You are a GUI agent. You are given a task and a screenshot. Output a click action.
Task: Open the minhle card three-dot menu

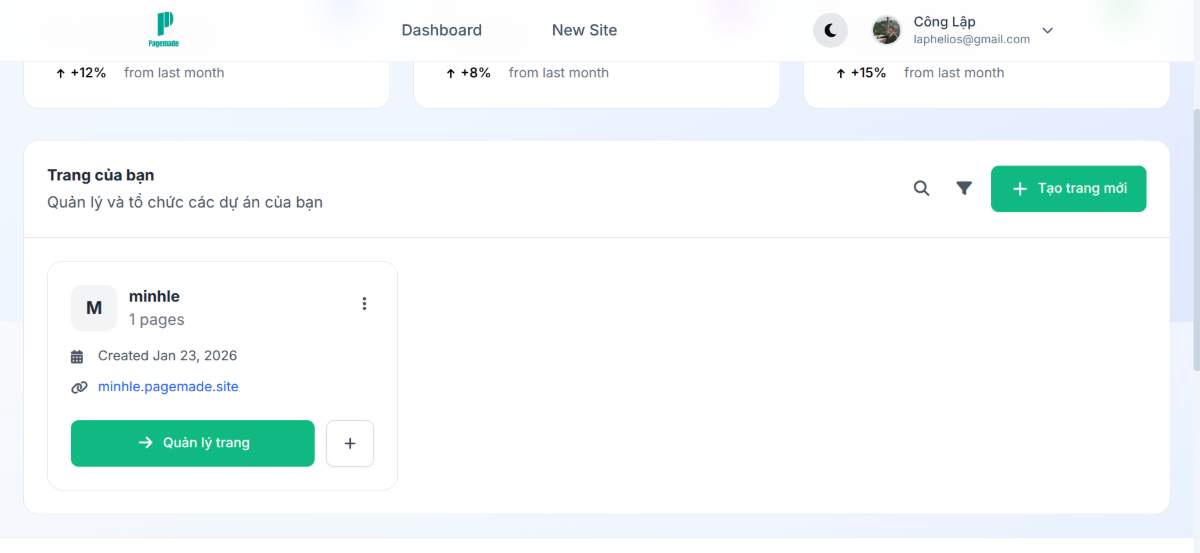[364, 303]
